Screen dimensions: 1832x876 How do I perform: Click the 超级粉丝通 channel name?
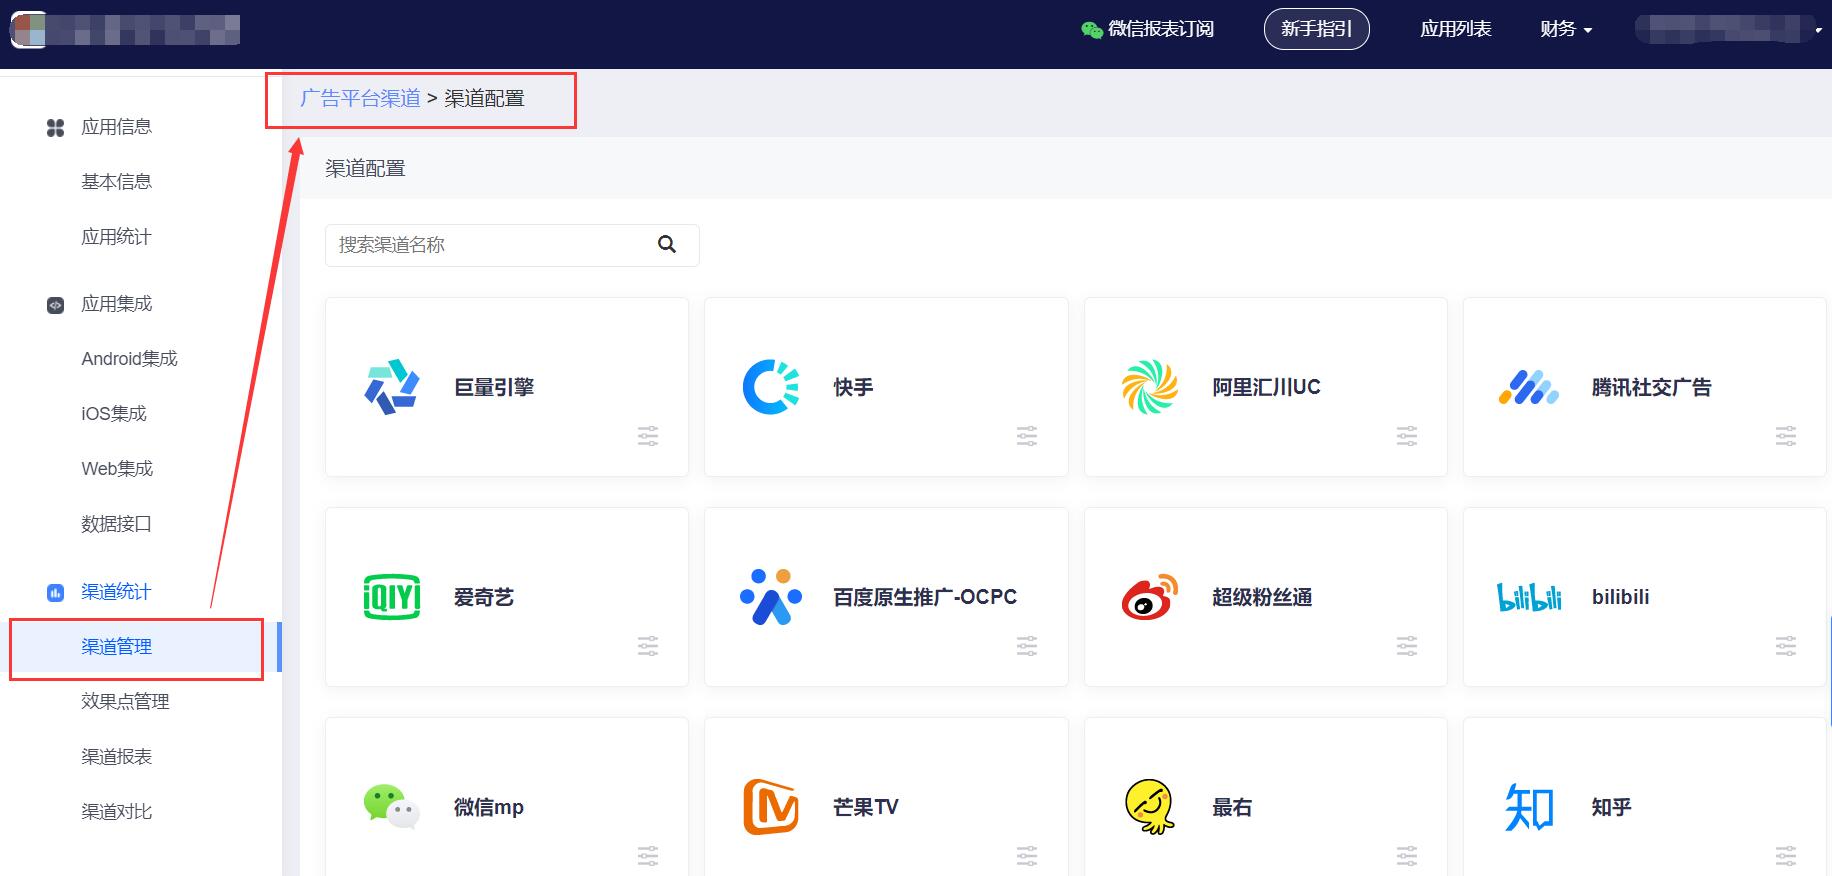coord(1262,597)
